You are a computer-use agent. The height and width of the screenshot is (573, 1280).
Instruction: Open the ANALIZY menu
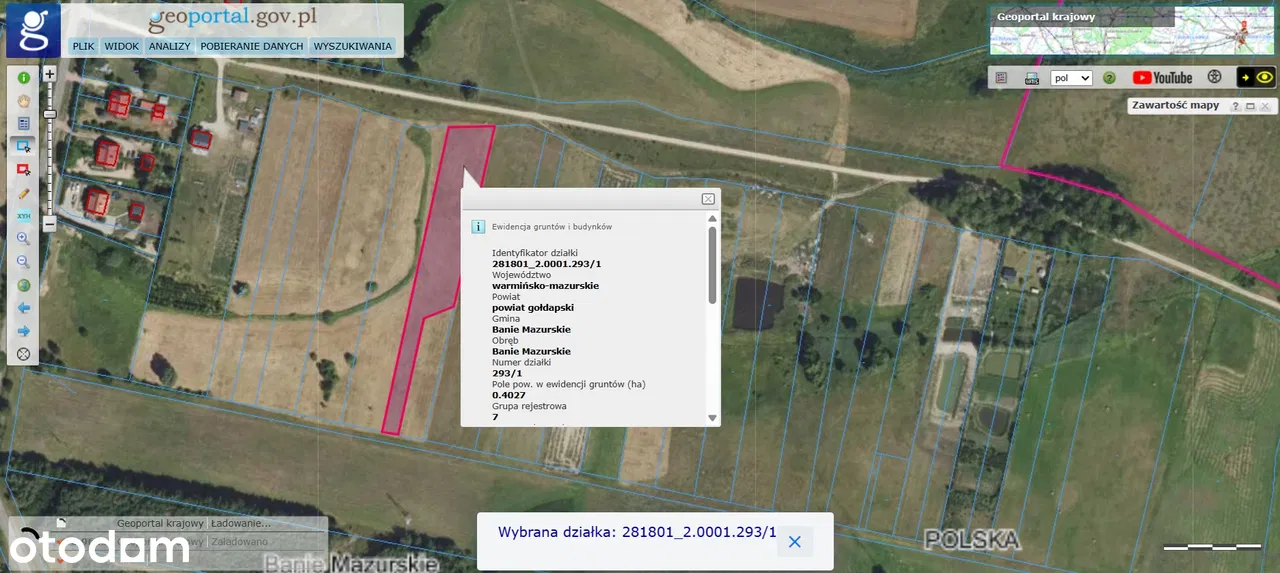169,46
